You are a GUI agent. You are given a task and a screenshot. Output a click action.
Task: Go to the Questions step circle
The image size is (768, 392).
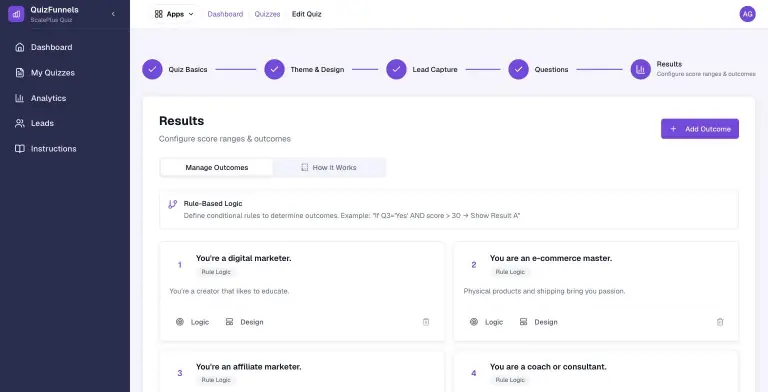[x=518, y=69]
